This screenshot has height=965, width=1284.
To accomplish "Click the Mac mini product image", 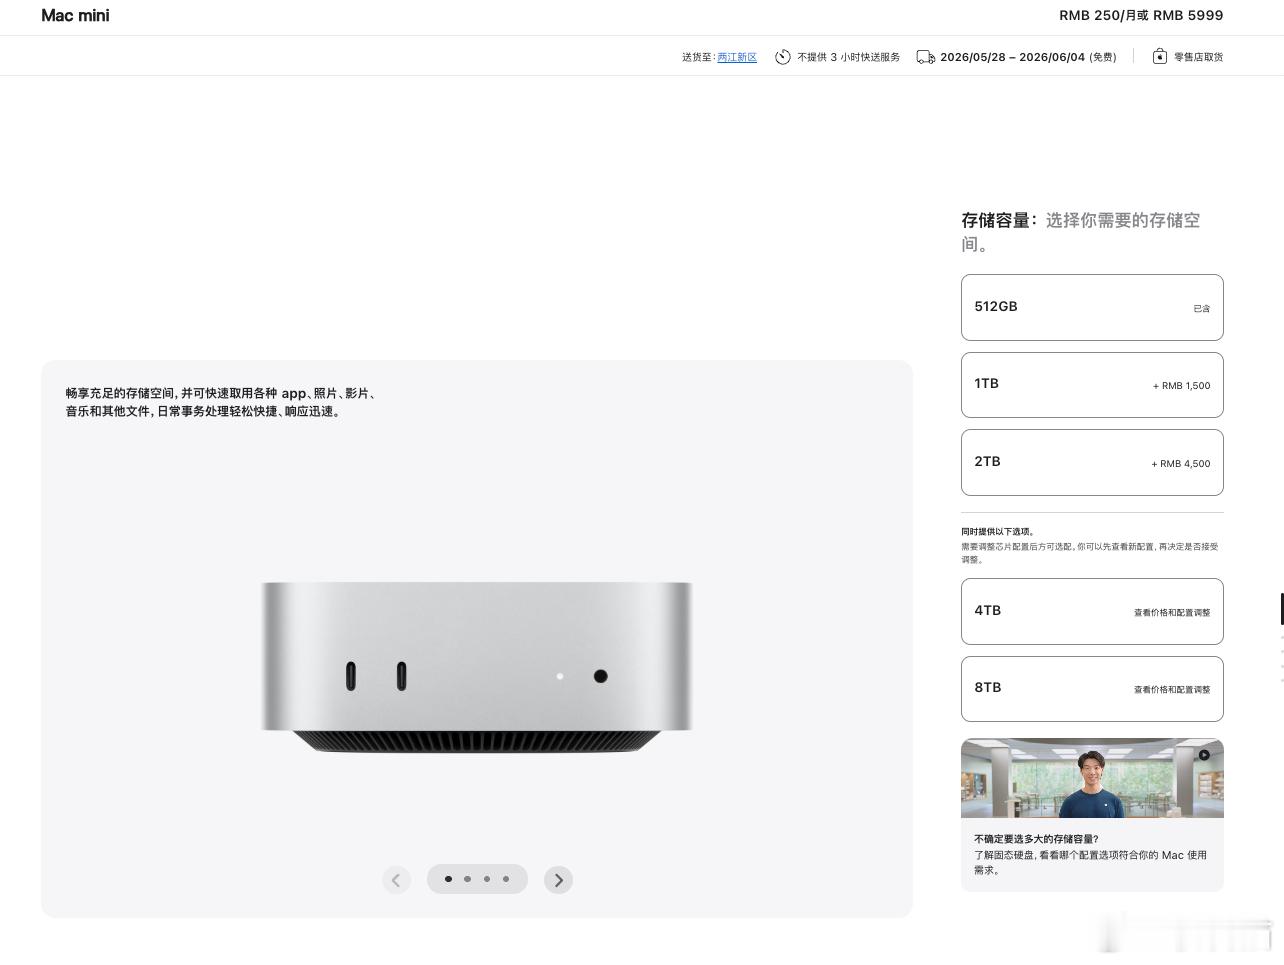I will click(x=477, y=667).
